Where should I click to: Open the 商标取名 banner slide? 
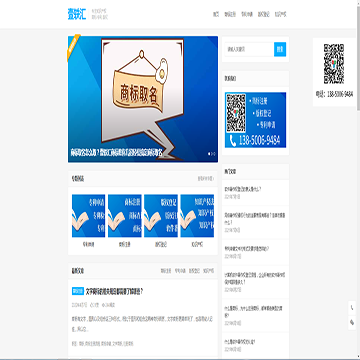point(143,99)
